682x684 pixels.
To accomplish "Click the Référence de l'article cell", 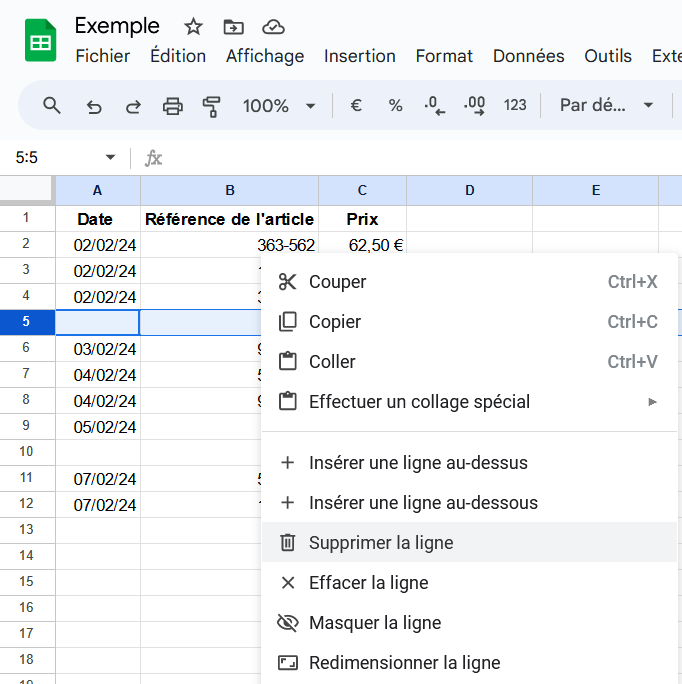I will coord(230,219).
